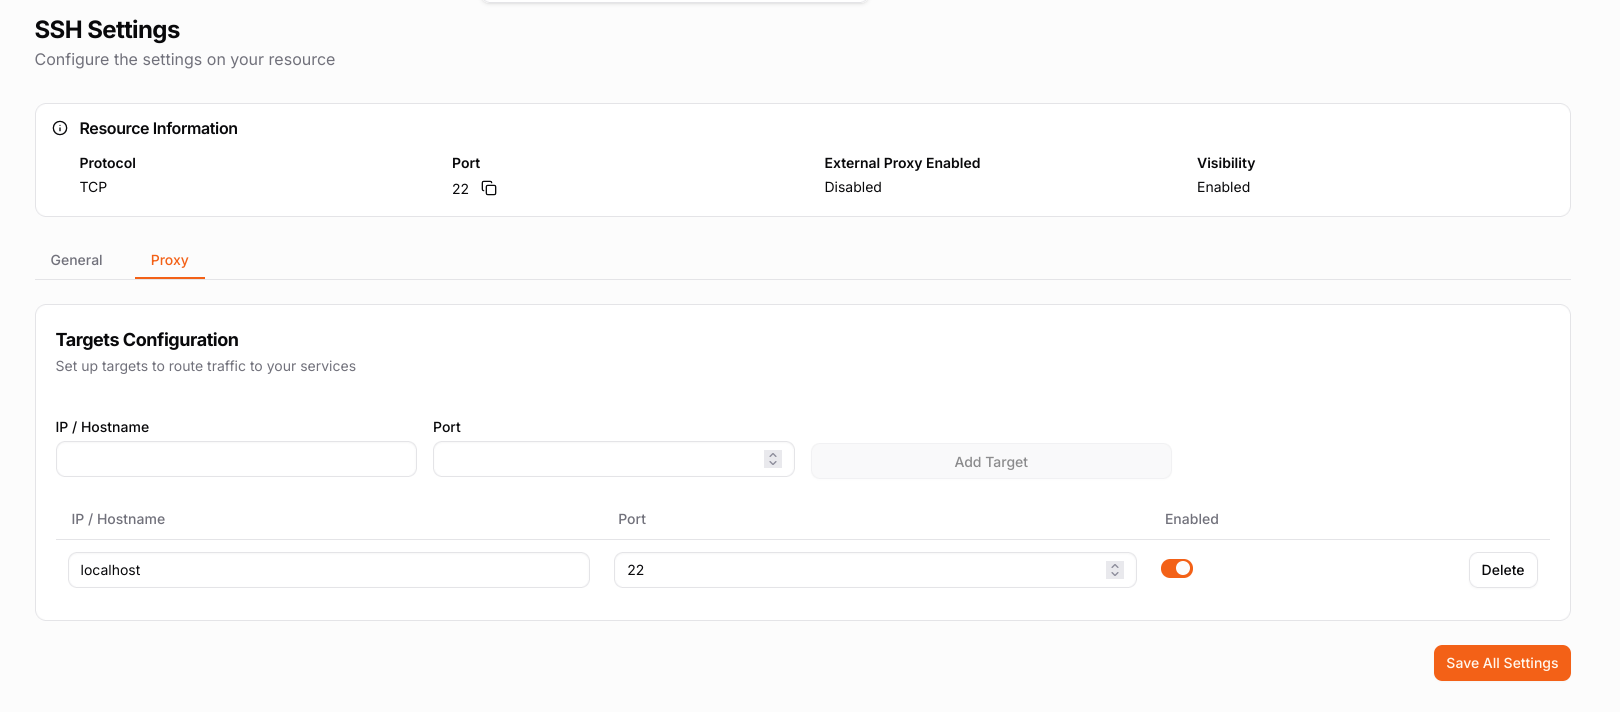Increase the new target port value
The height and width of the screenshot is (712, 1620).
[x=773, y=455]
